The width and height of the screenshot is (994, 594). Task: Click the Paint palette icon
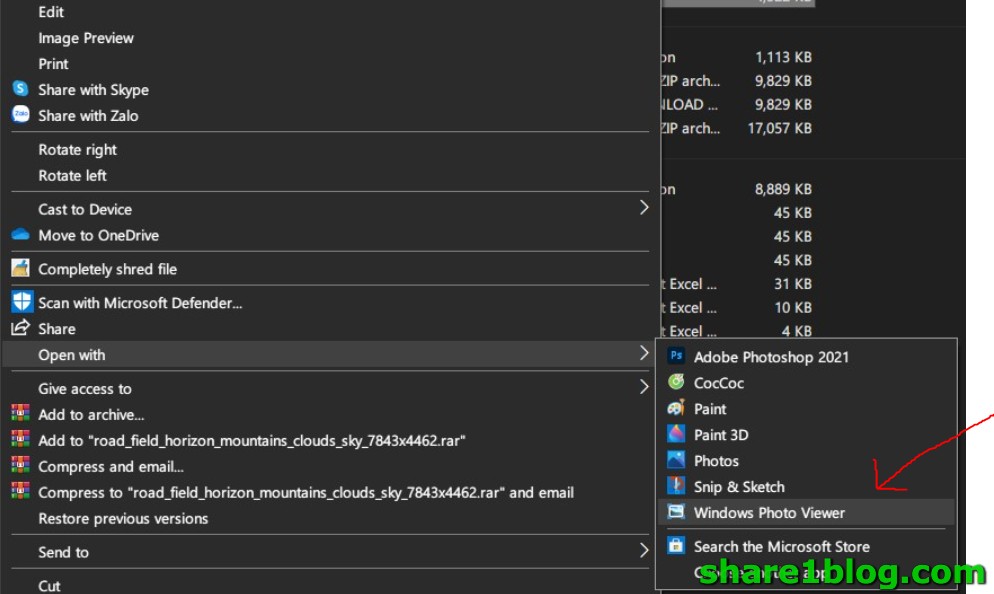676,408
